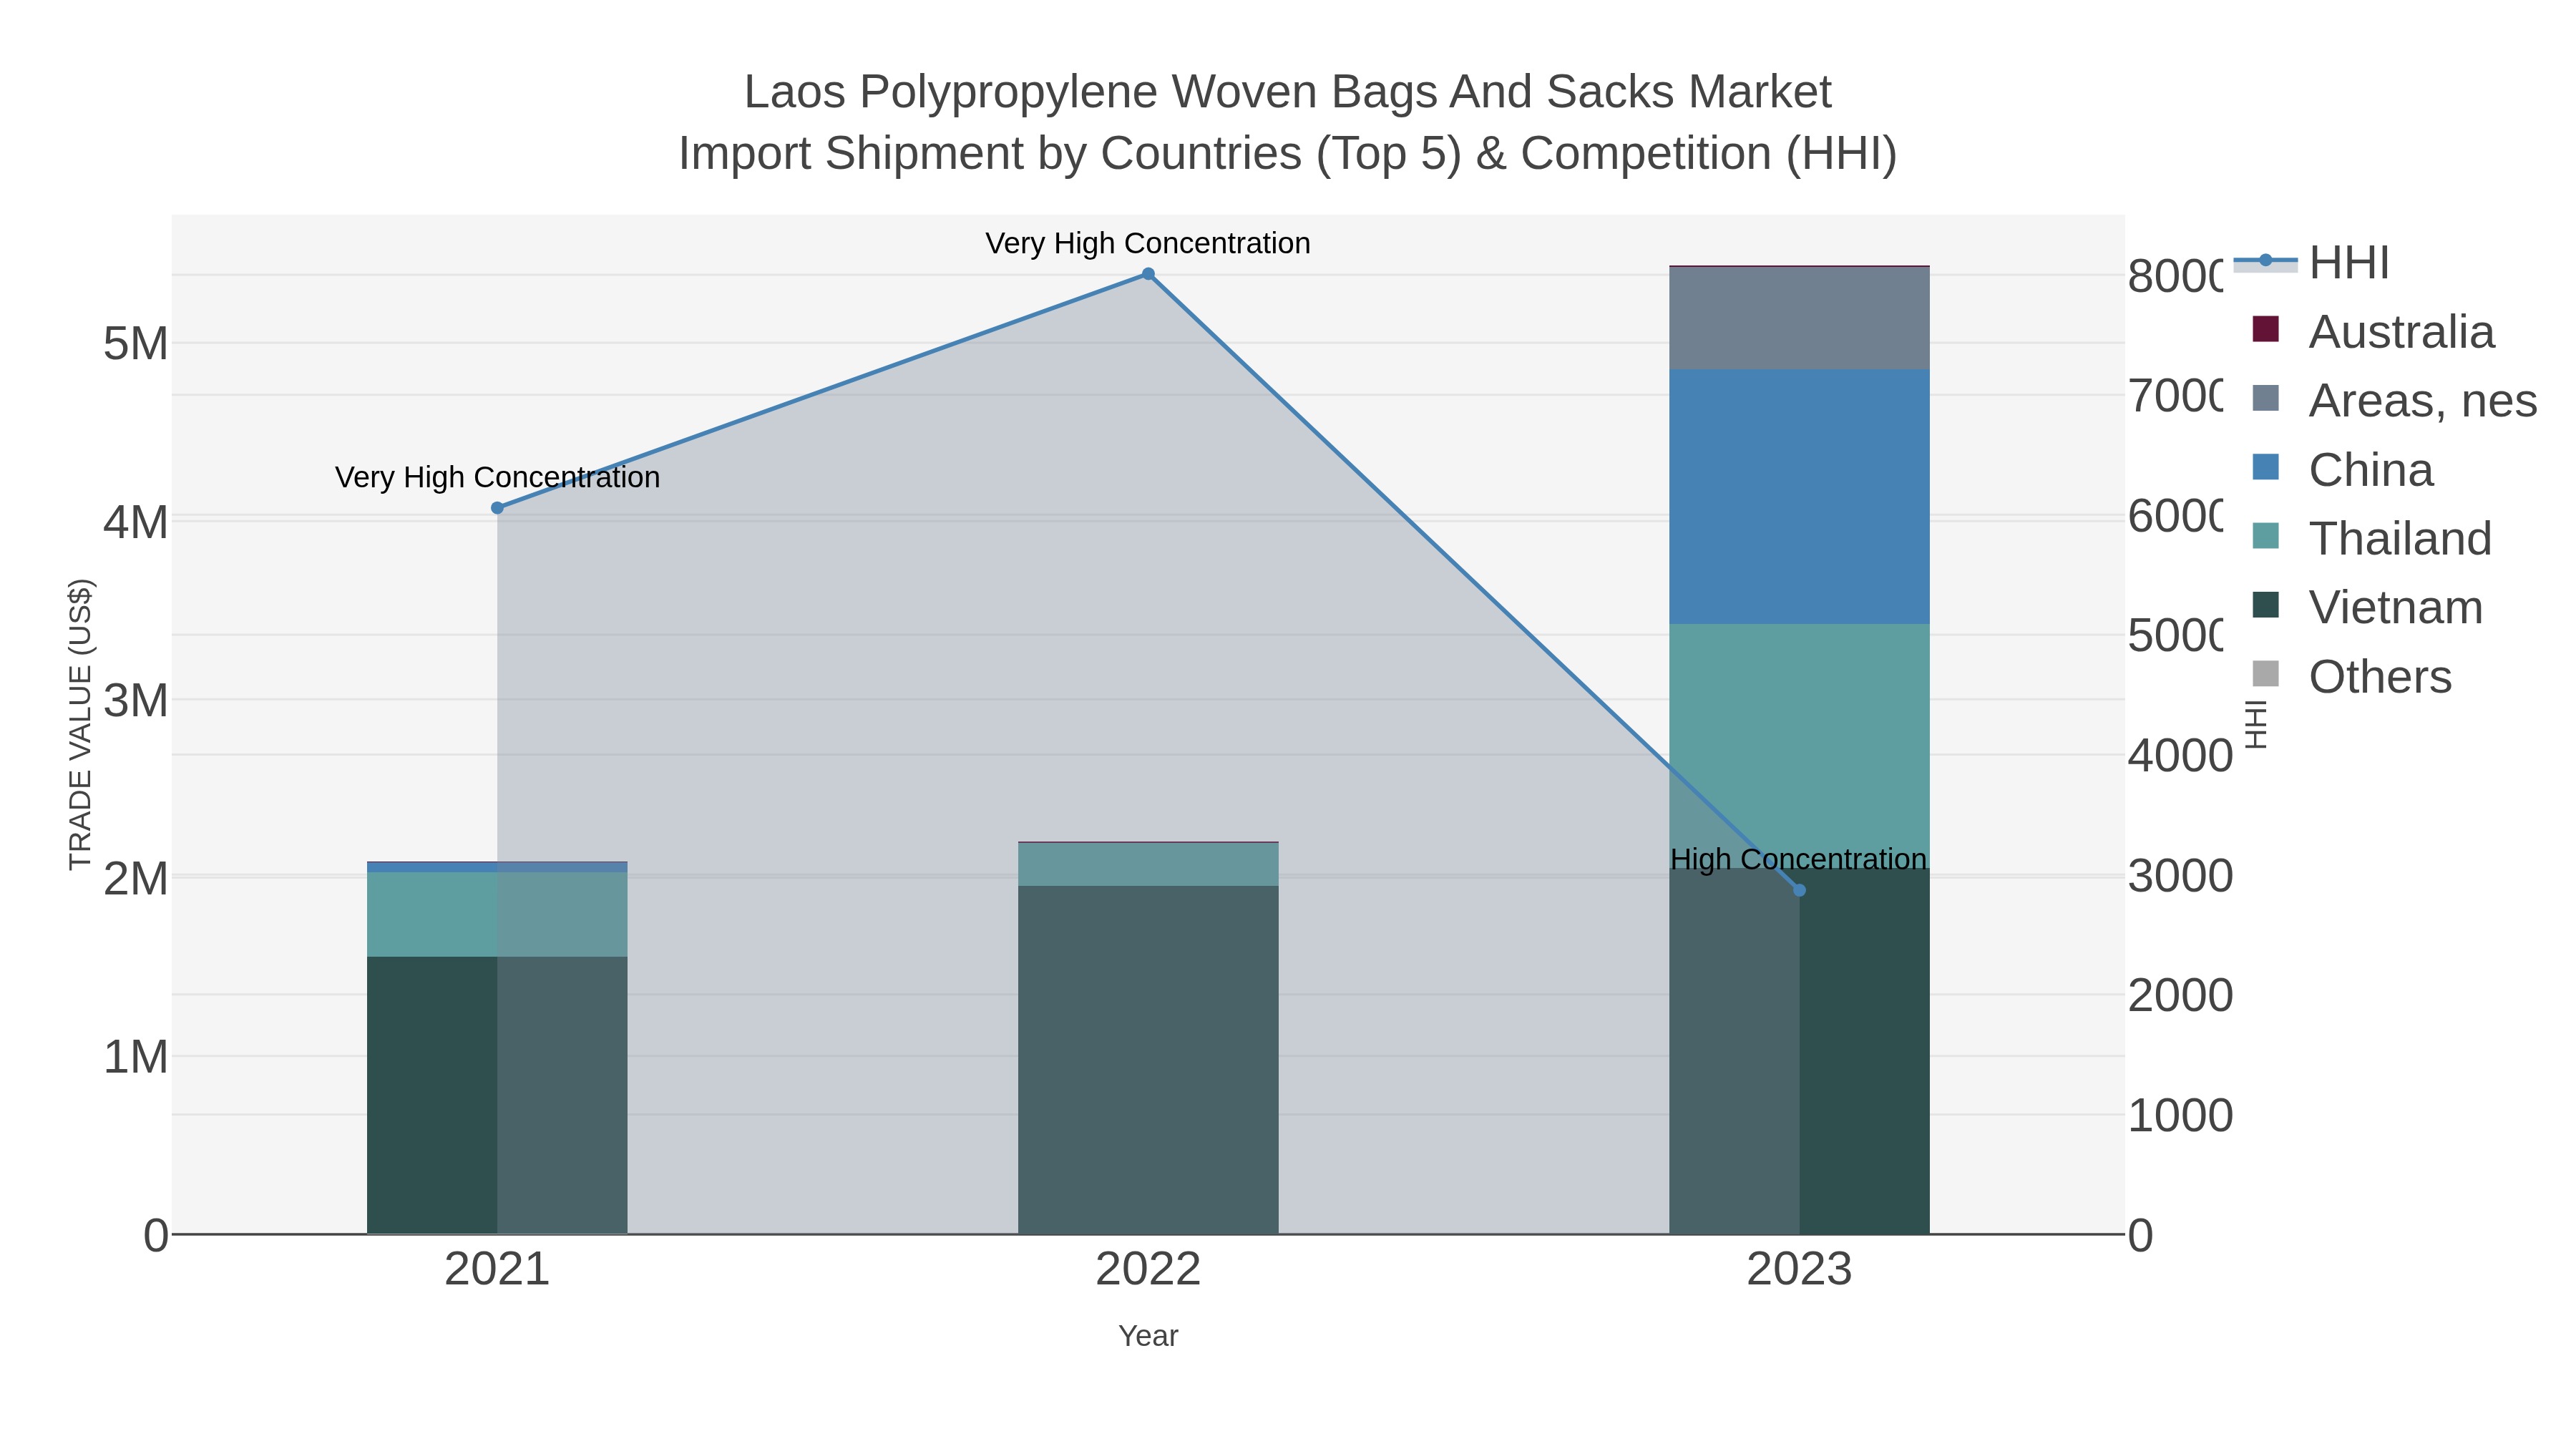2576x1449 pixels.
Task: Select the 2021 HHI data point
Action: click(x=497, y=508)
